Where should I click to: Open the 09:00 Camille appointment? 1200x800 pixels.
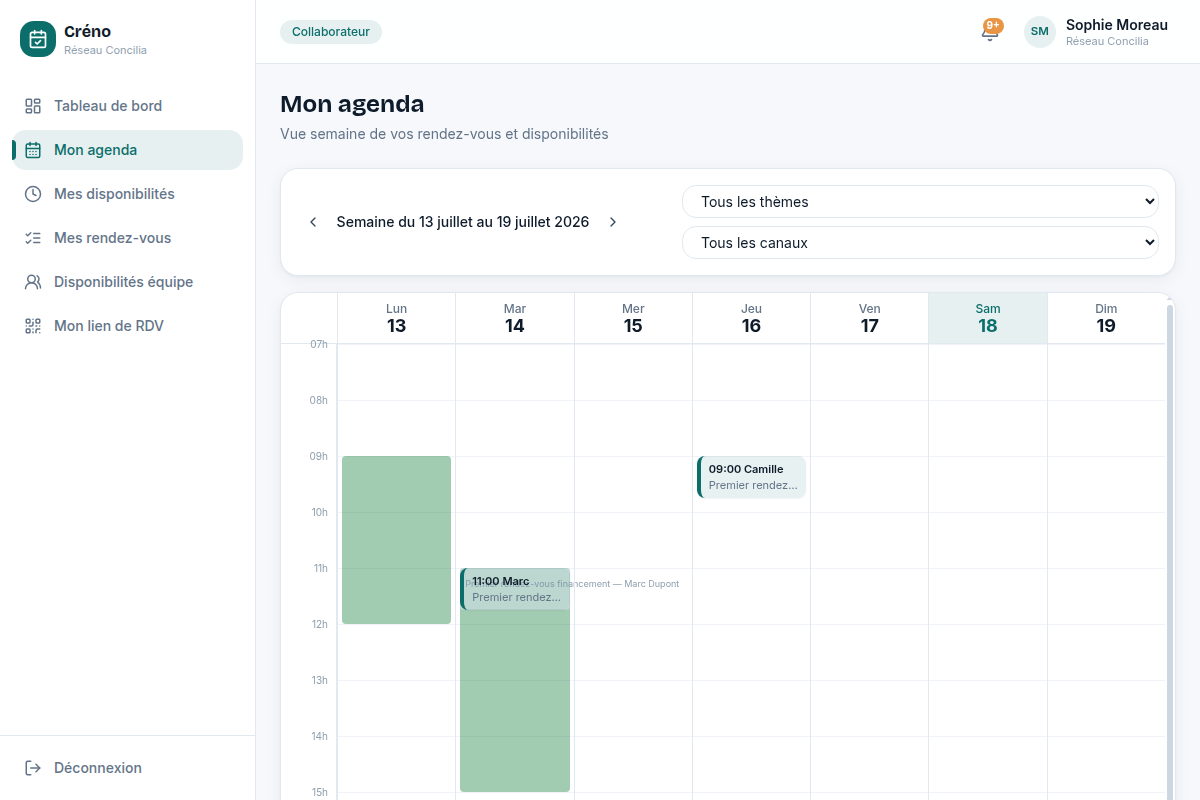[x=751, y=477]
